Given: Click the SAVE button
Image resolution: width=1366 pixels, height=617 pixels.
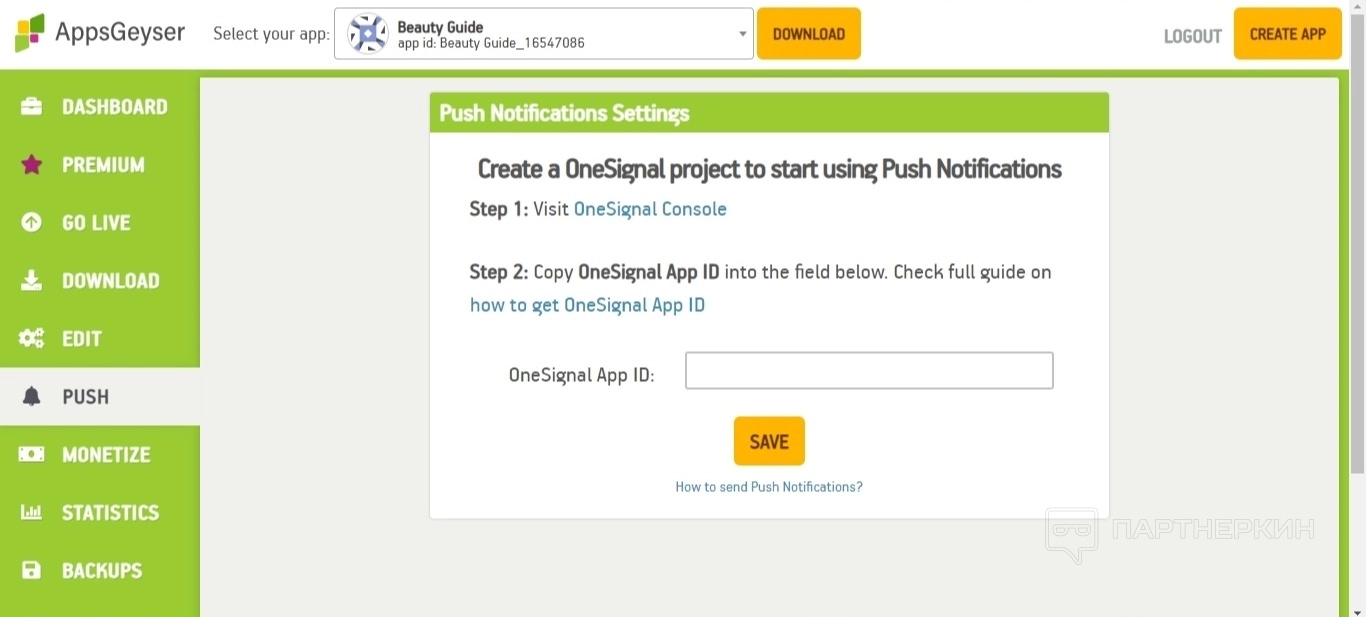Looking at the screenshot, I should 769,441.
